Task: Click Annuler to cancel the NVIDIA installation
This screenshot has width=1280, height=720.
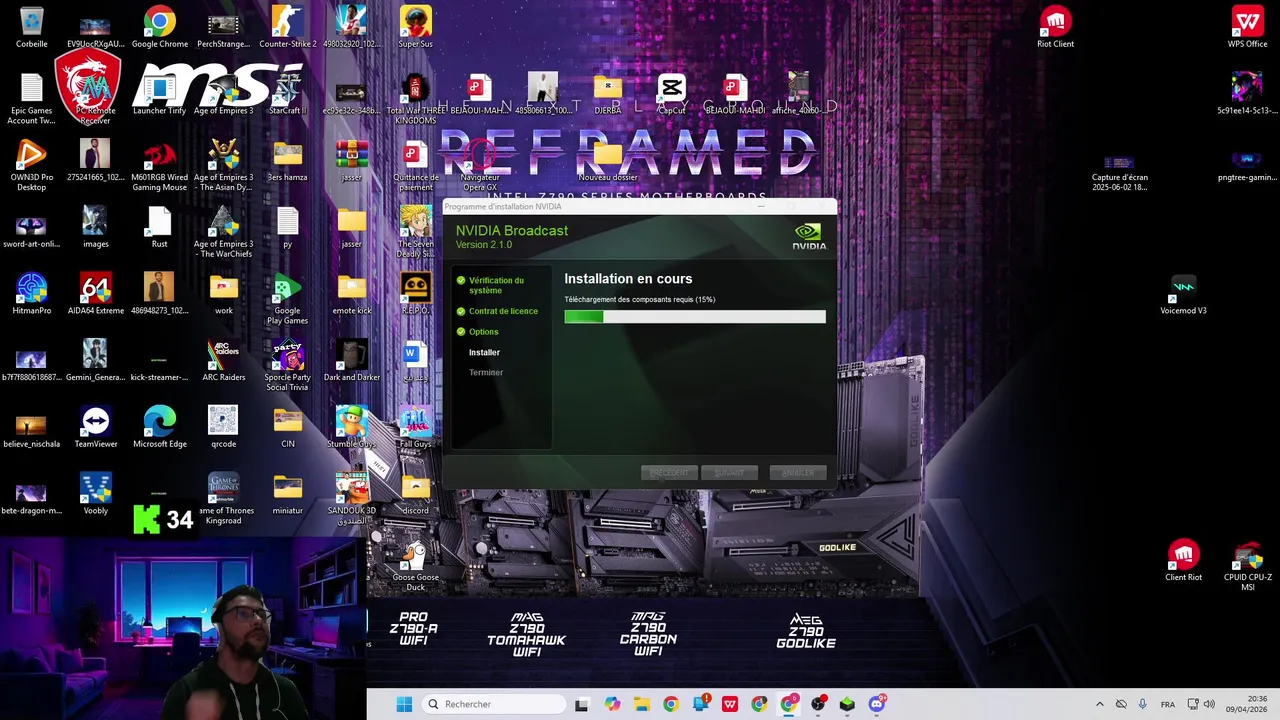Action: 798,473
